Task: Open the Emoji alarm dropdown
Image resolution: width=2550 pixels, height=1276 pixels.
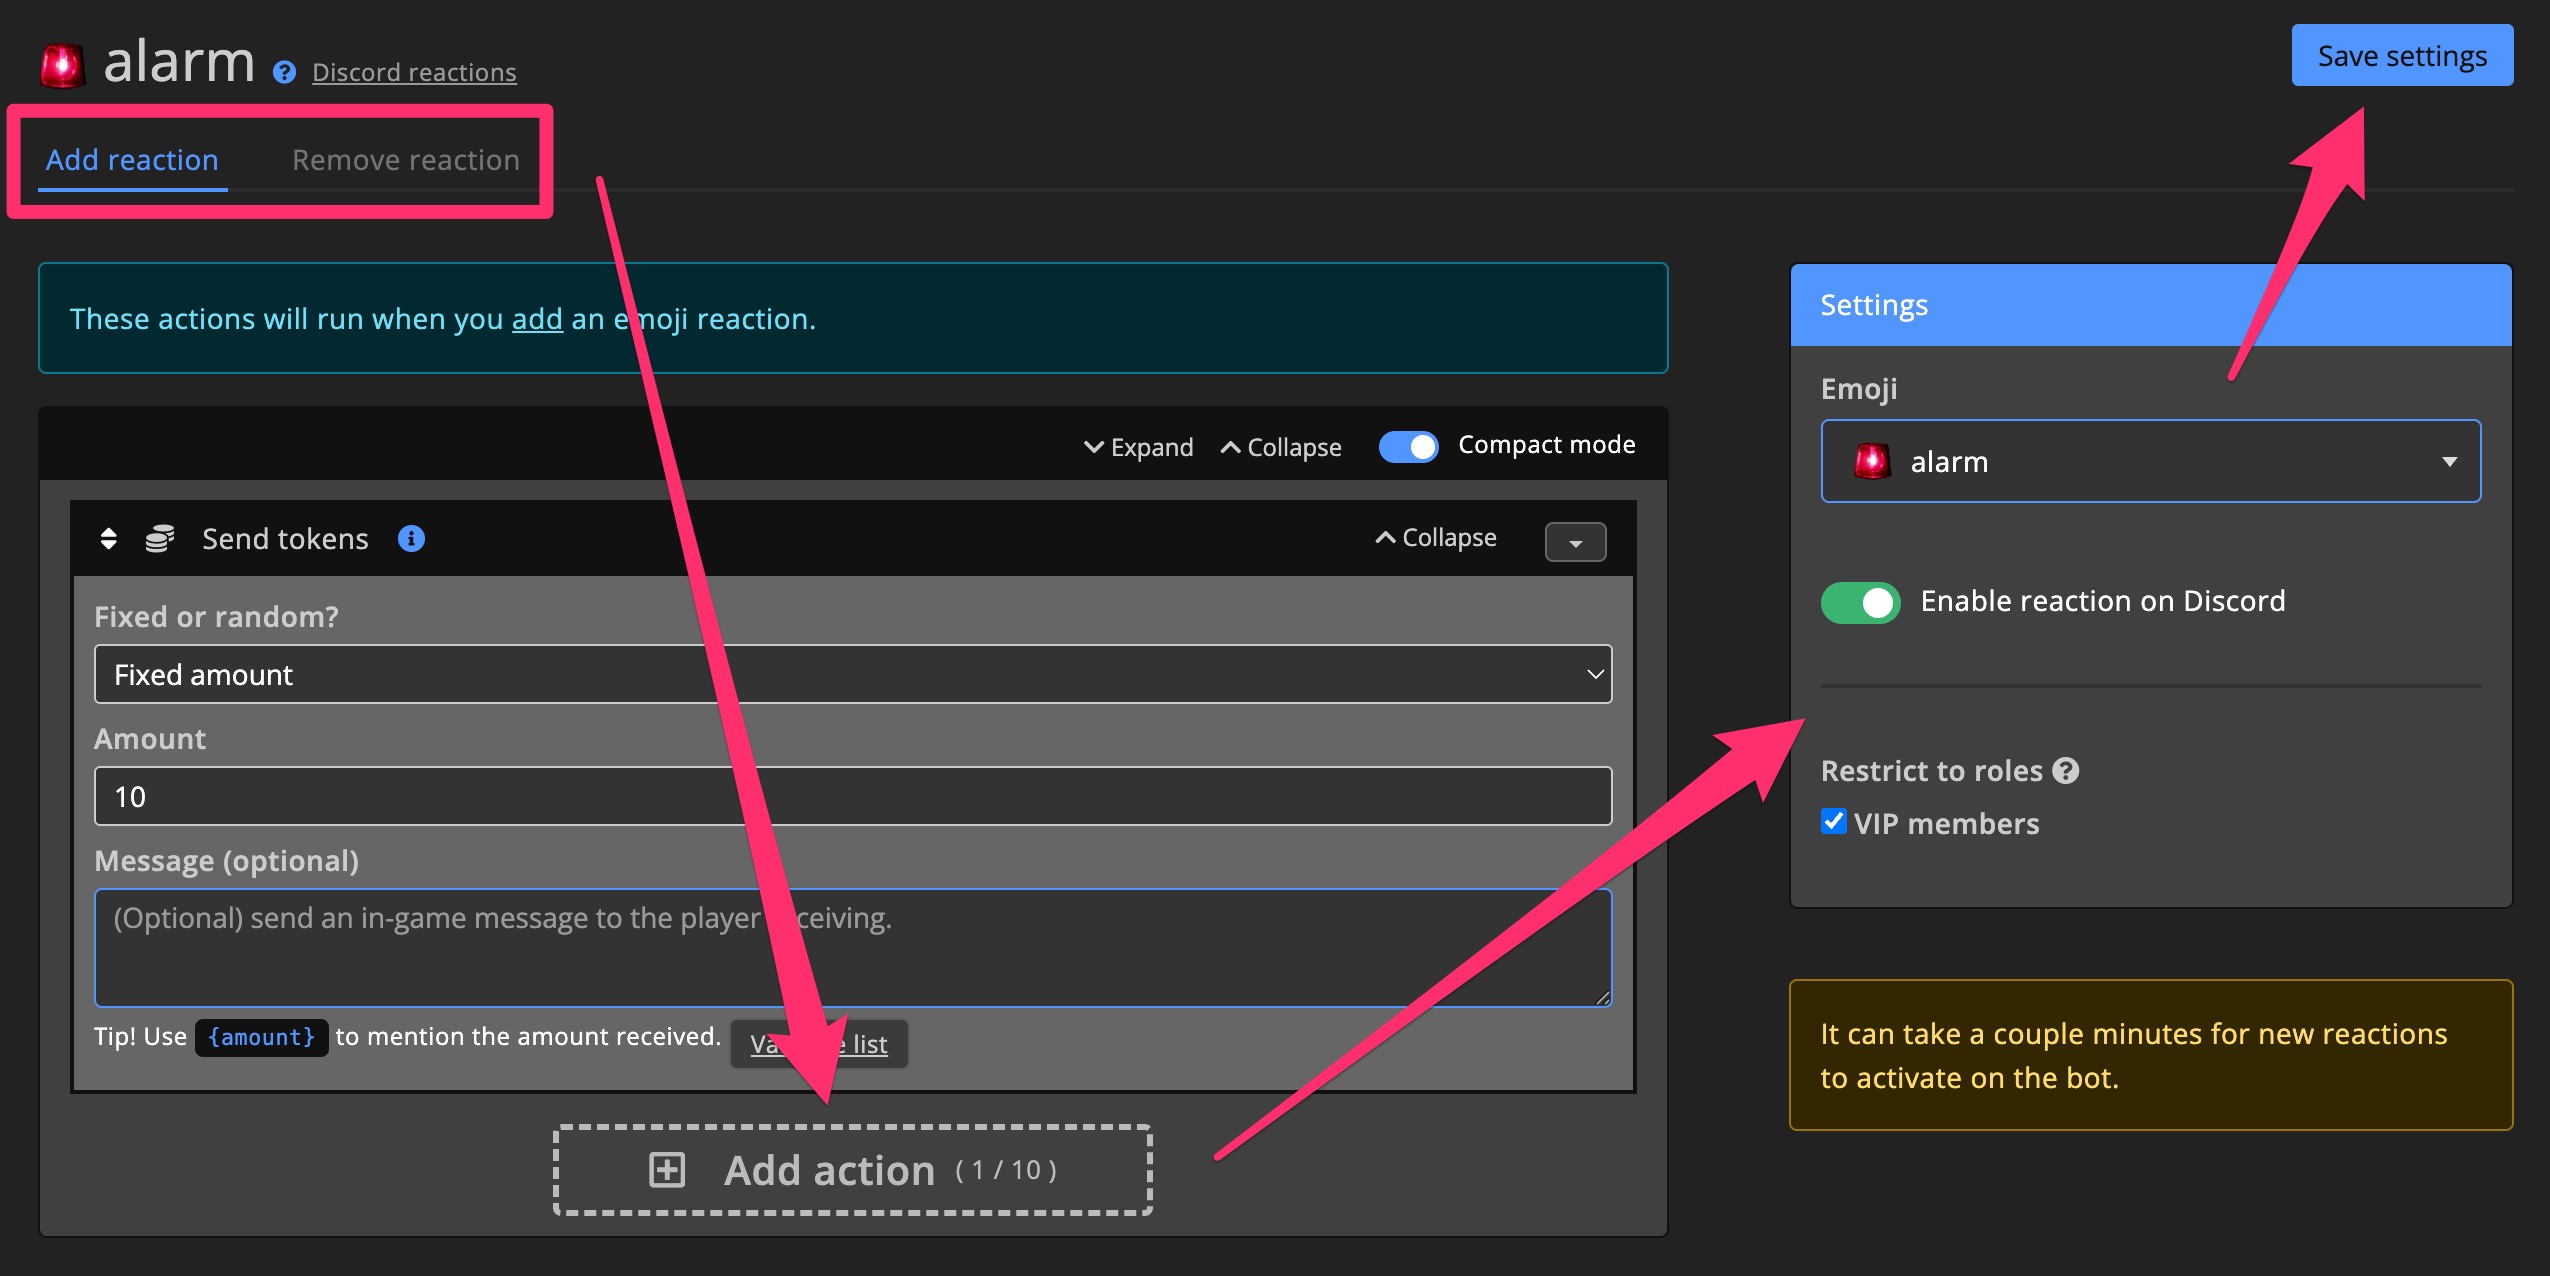Action: click(2150, 461)
